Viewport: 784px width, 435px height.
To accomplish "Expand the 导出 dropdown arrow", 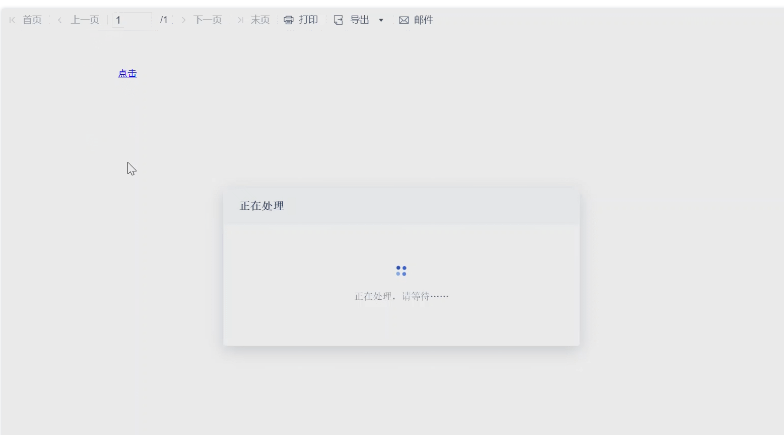I will [x=381, y=20].
